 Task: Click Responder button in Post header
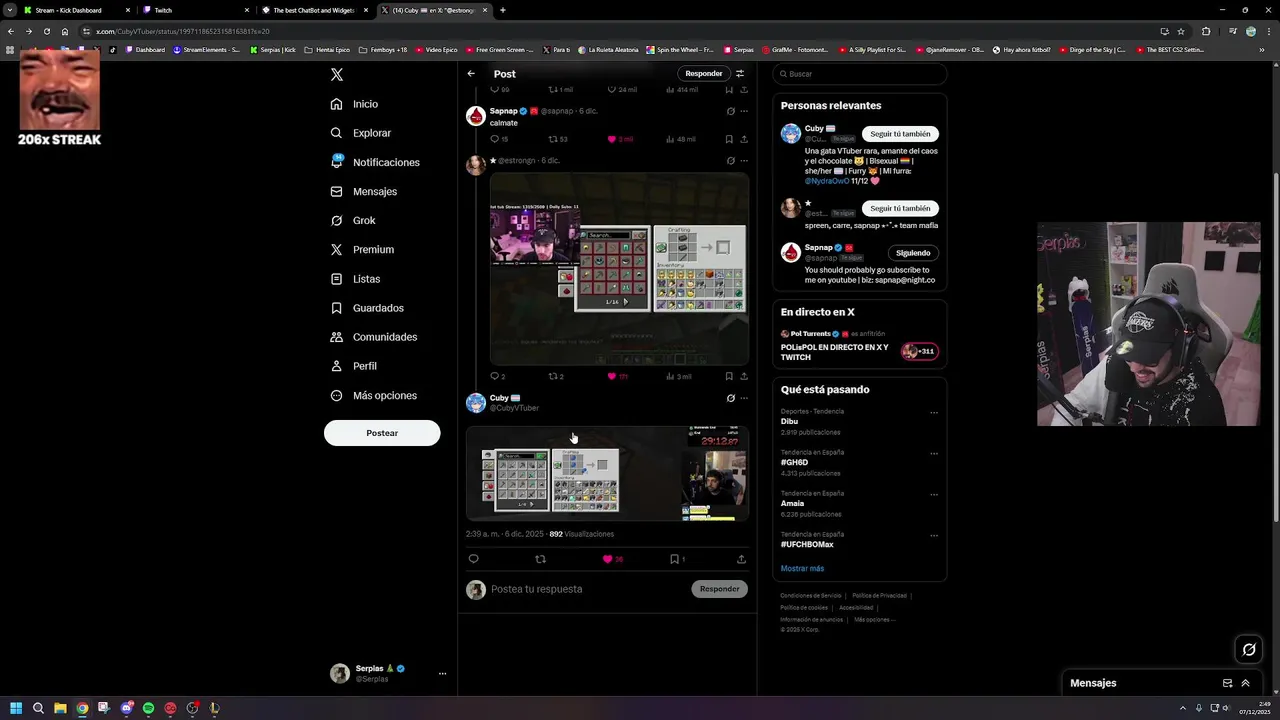703,73
